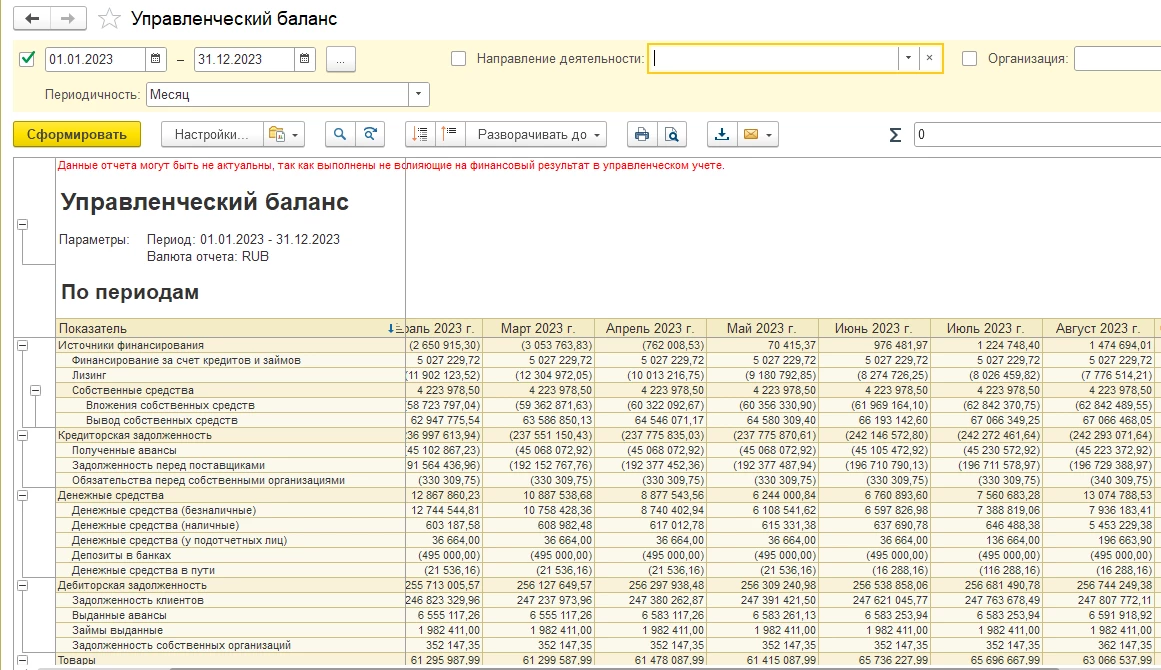Open calendar picker for start date 01.01.2023
This screenshot has width=1161, height=670.
[155, 59]
